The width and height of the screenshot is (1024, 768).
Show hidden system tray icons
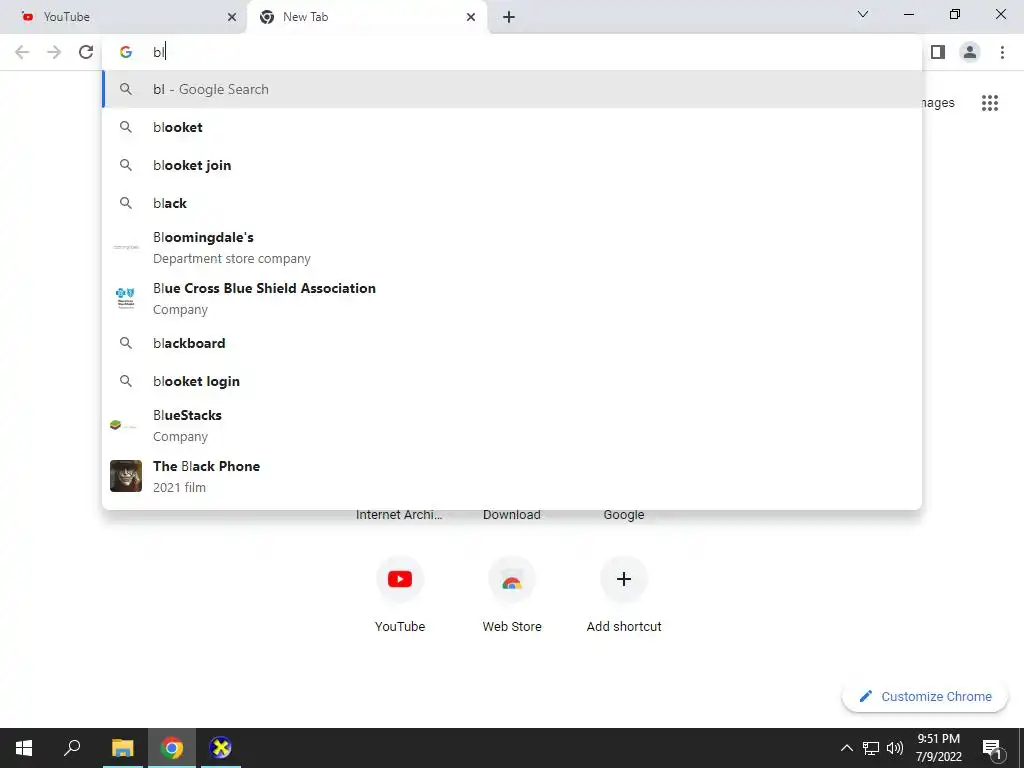tap(846, 748)
